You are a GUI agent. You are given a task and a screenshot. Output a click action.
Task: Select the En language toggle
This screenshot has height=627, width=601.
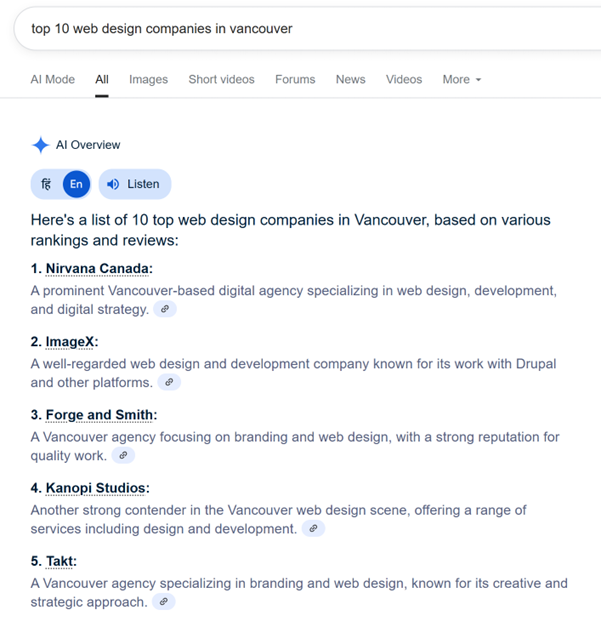coord(76,184)
